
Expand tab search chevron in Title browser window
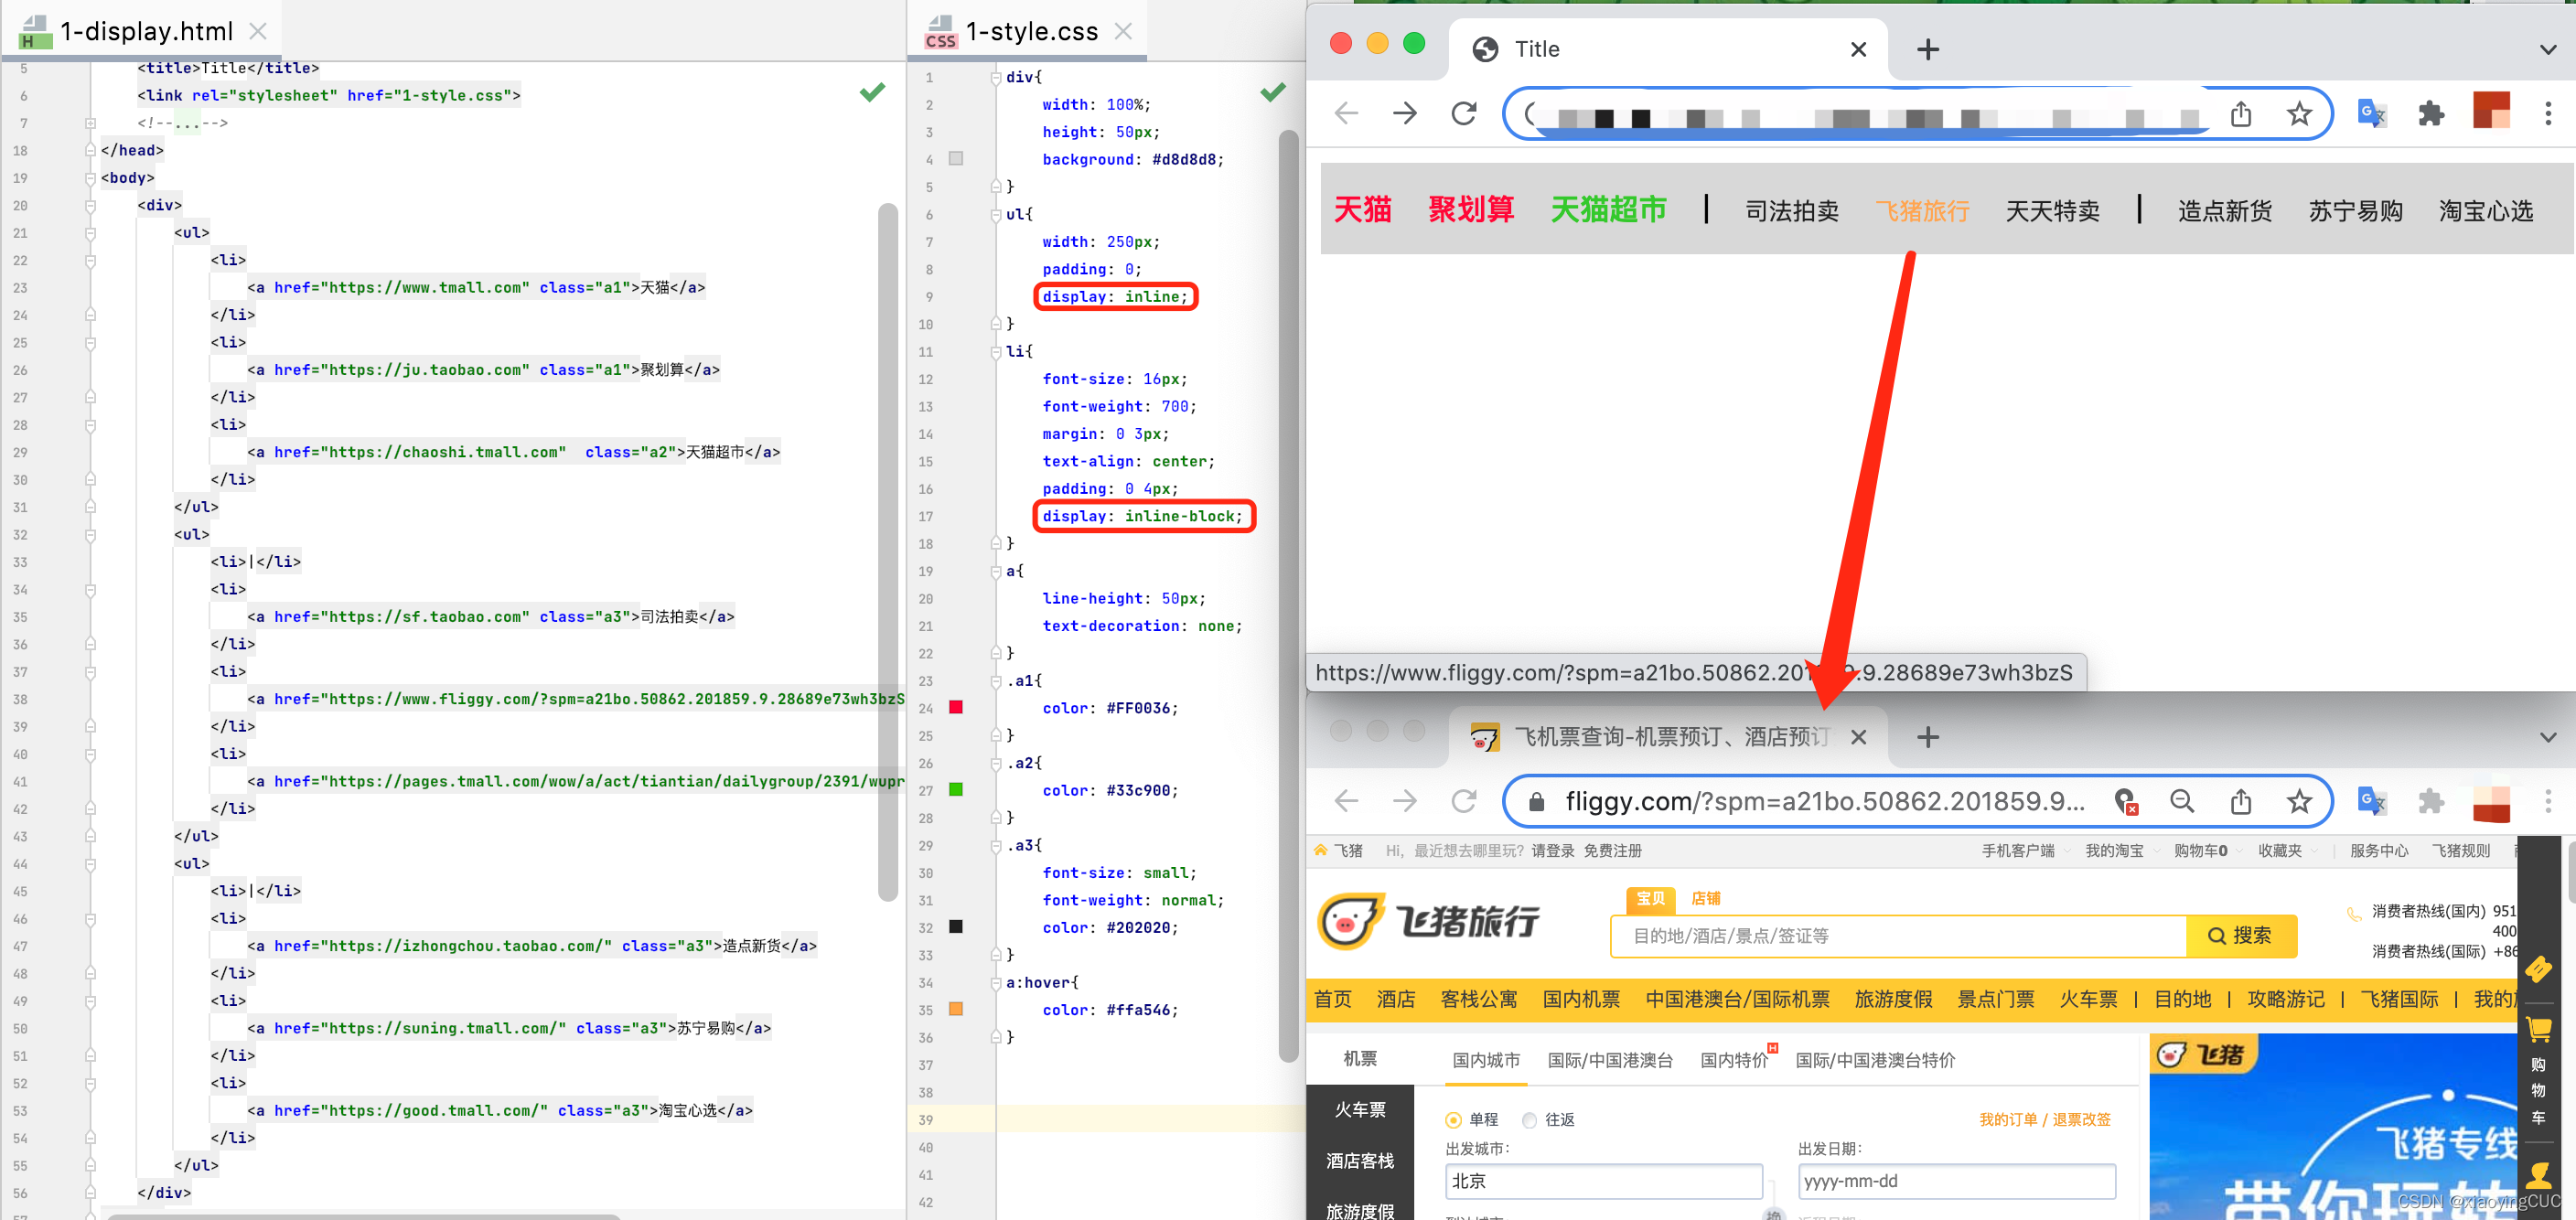click(2548, 49)
